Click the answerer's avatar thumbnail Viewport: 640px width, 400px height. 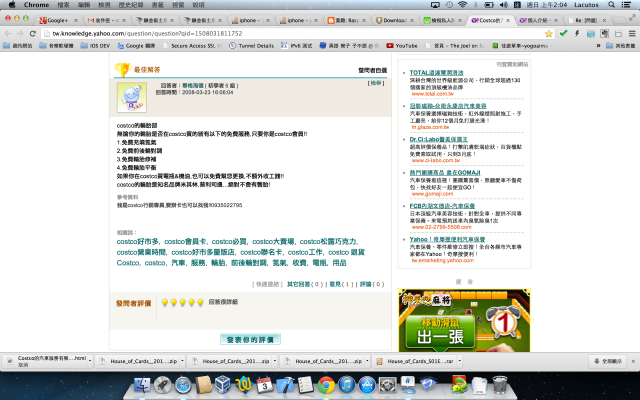tap(132, 97)
